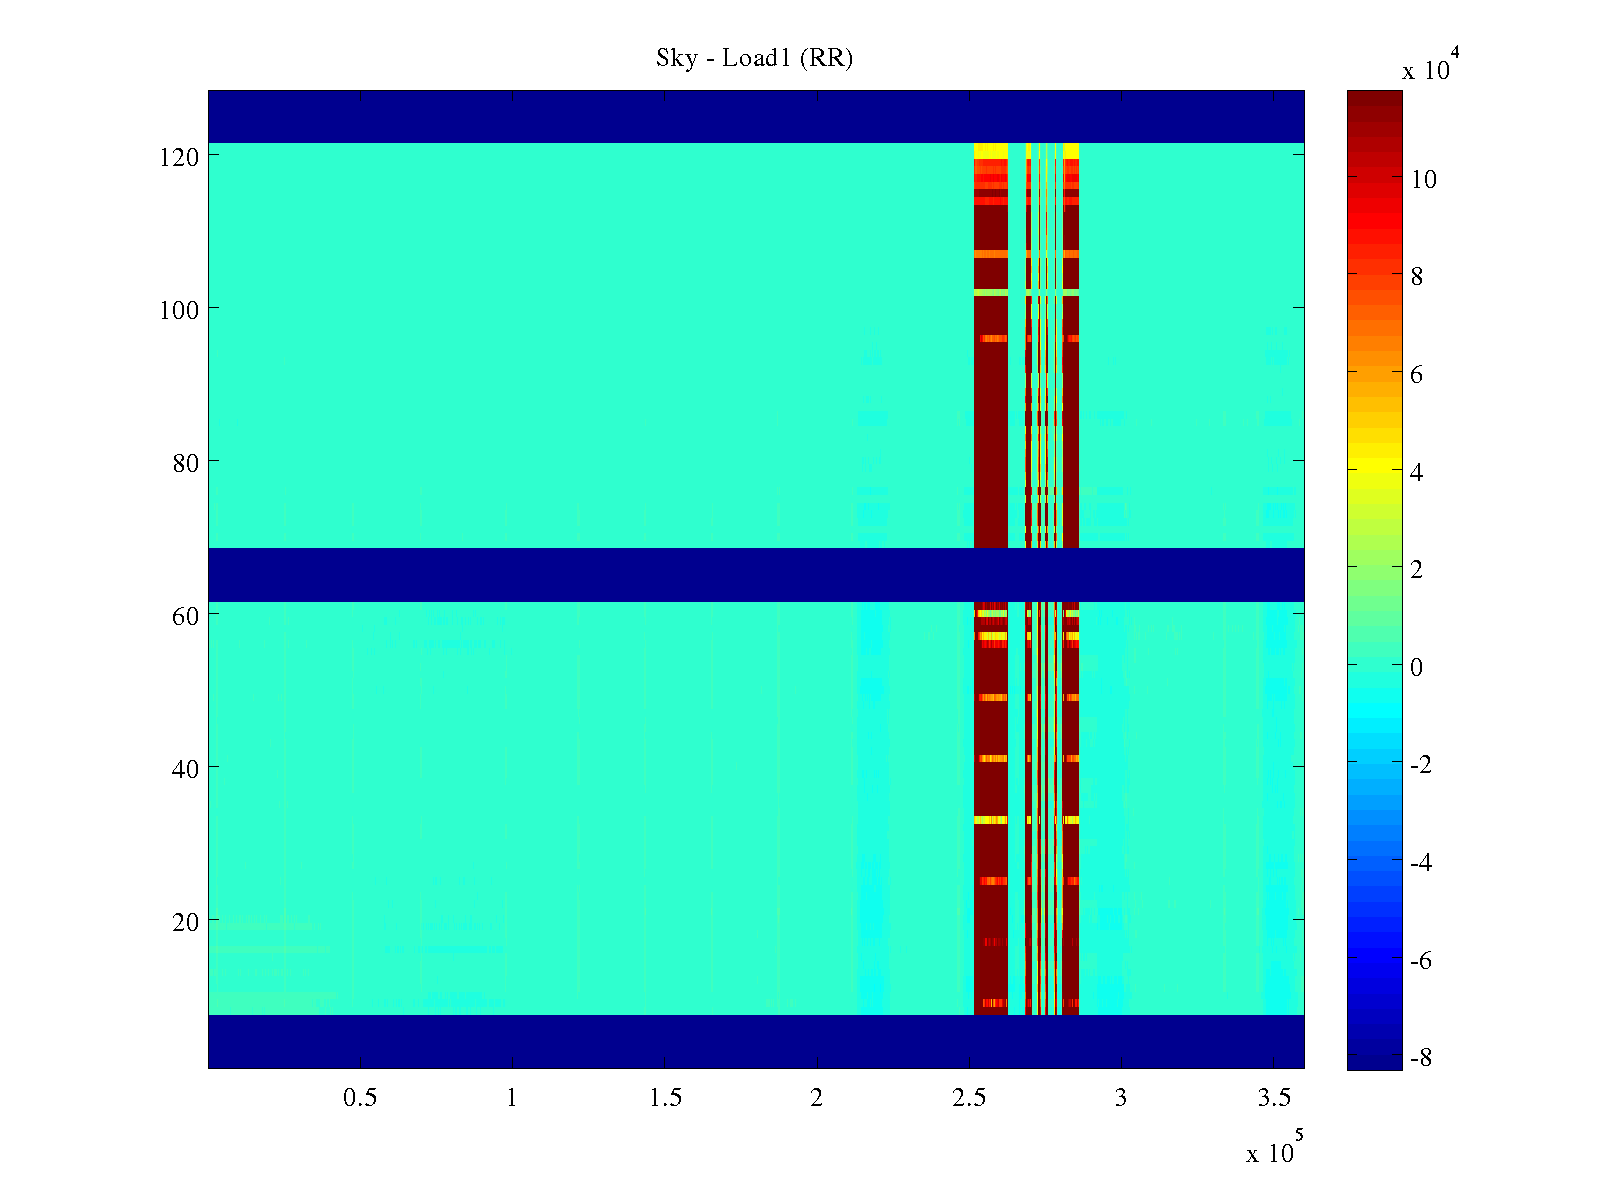Viewport: 1600px width, 1200px height.
Task: Click the y-axis tick label 100
Action: coord(179,309)
